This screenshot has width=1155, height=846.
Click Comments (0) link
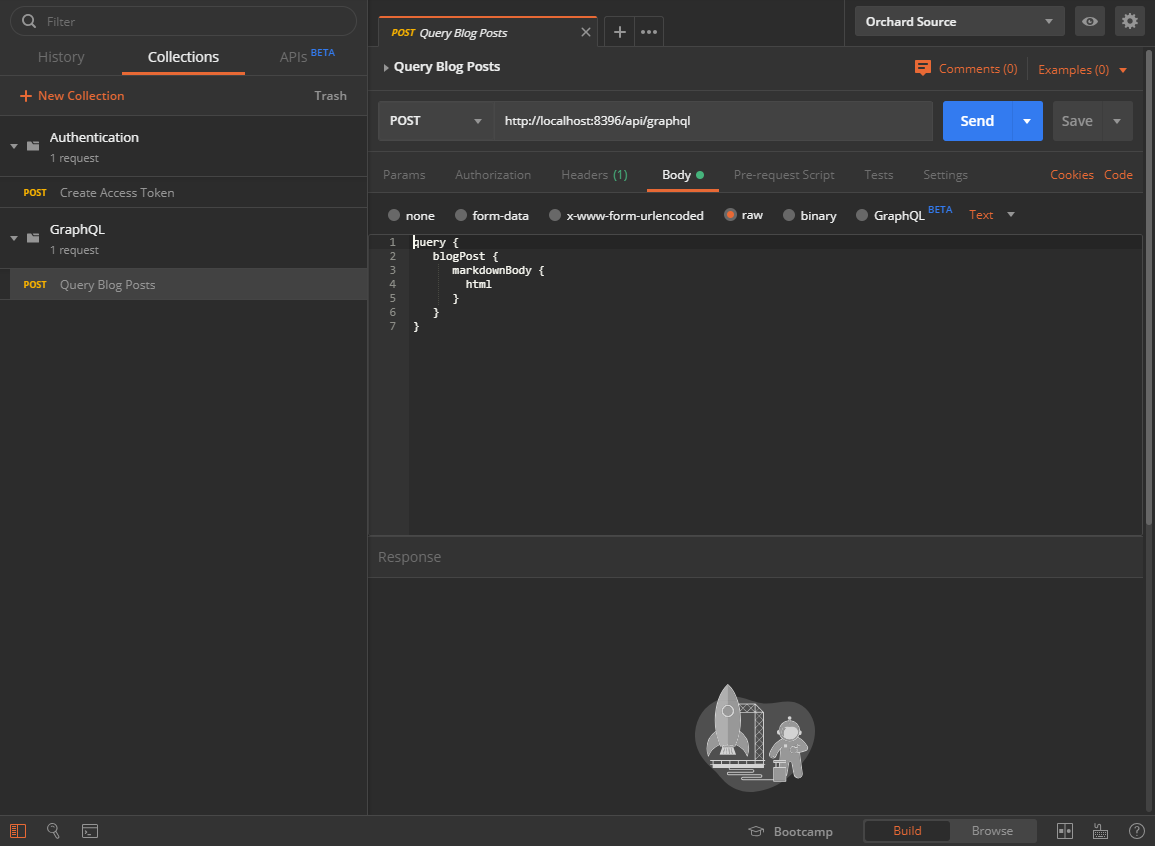[977, 68]
